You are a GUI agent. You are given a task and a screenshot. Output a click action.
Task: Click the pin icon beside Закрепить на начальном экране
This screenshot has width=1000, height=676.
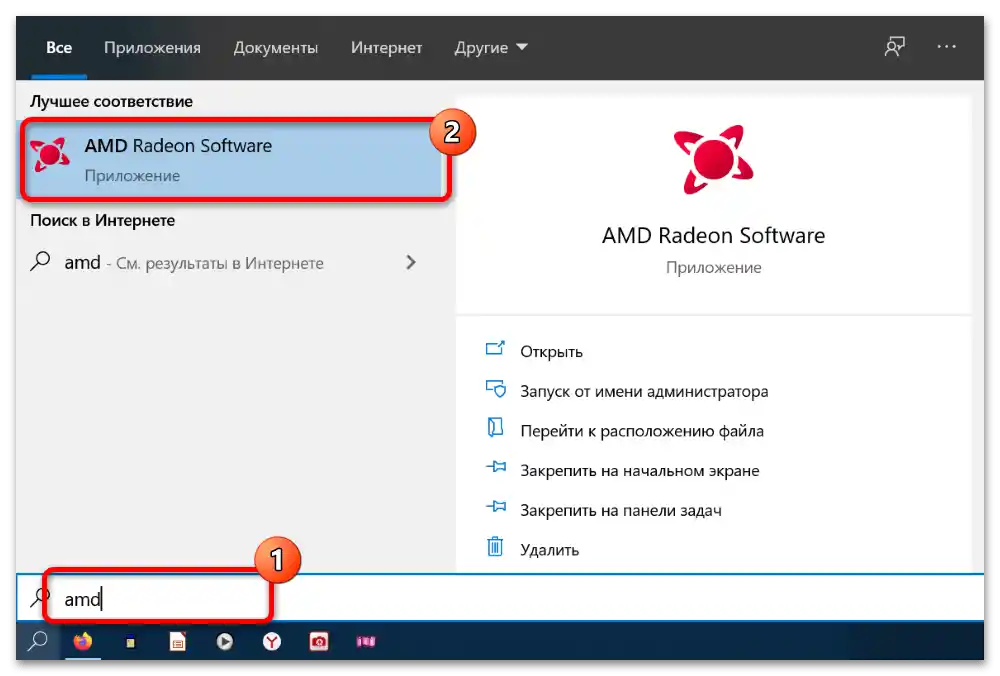point(496,467)
